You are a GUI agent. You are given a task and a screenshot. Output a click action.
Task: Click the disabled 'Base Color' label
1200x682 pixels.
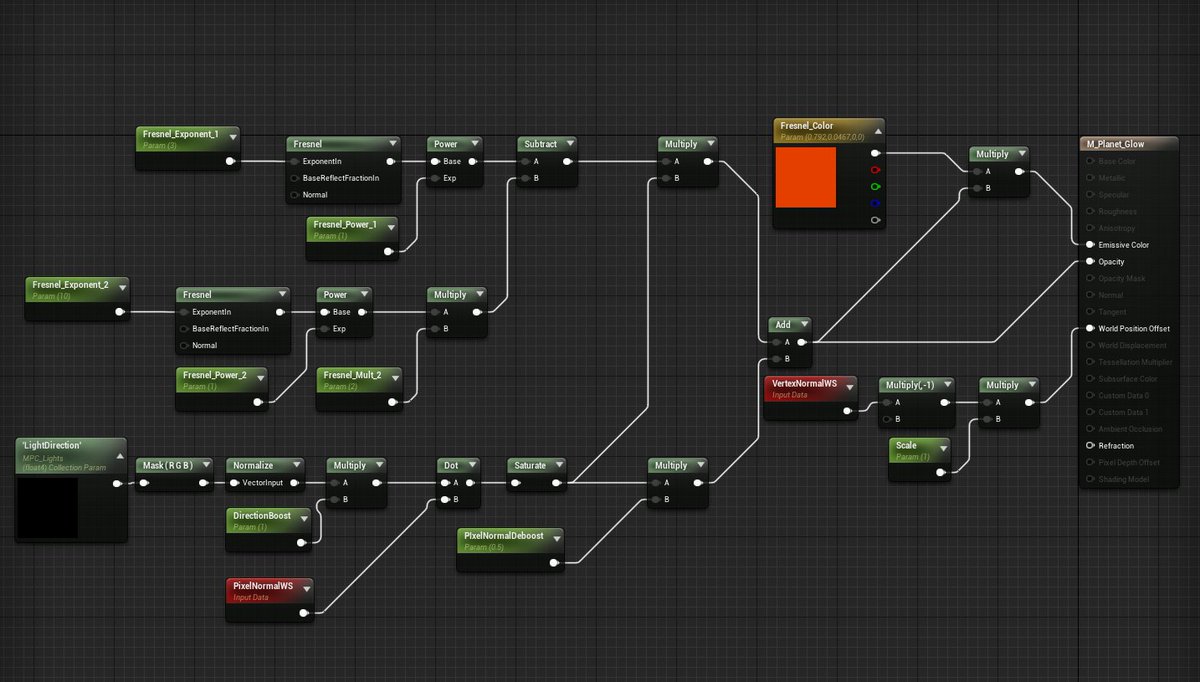(x=1117, y=161)
